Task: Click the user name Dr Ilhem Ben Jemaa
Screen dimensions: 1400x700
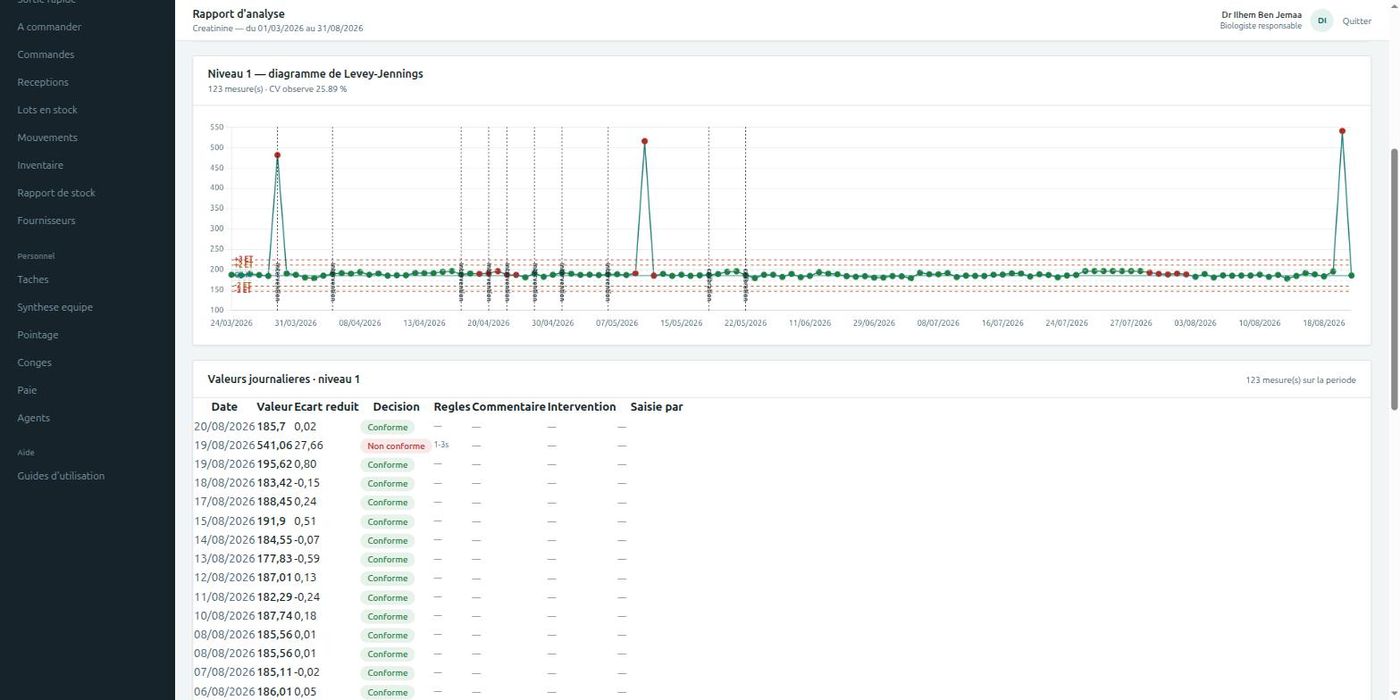Action: (x=1261, y=15)
